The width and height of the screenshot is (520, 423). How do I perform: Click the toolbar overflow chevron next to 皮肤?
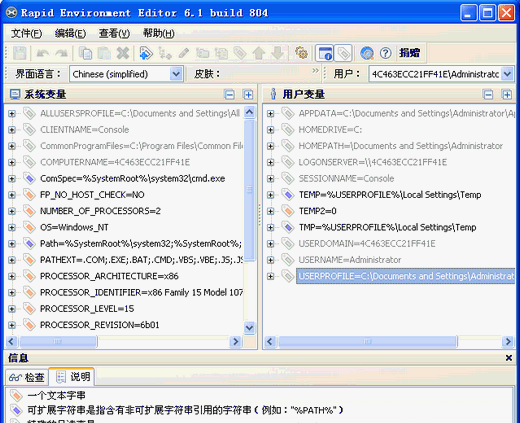tap(315, 70)
